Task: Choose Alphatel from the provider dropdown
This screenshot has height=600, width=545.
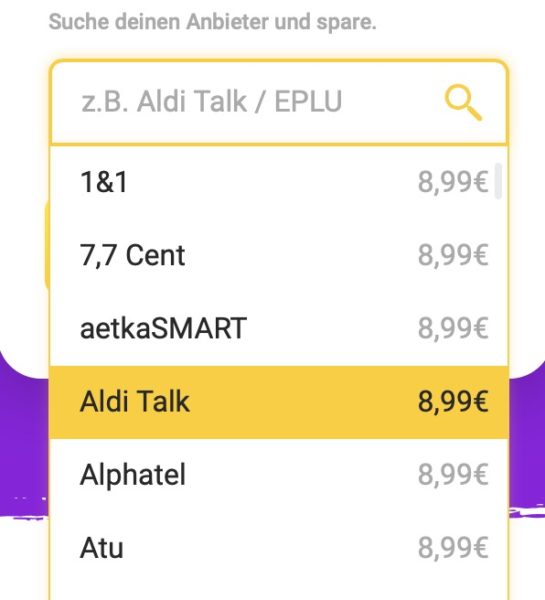Action: 279,475
